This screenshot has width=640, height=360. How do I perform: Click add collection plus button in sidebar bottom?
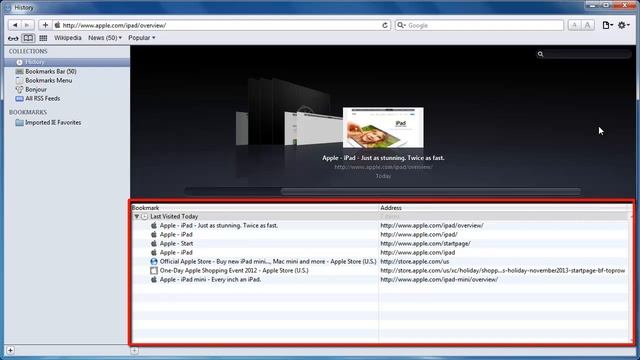coord(10,350)
